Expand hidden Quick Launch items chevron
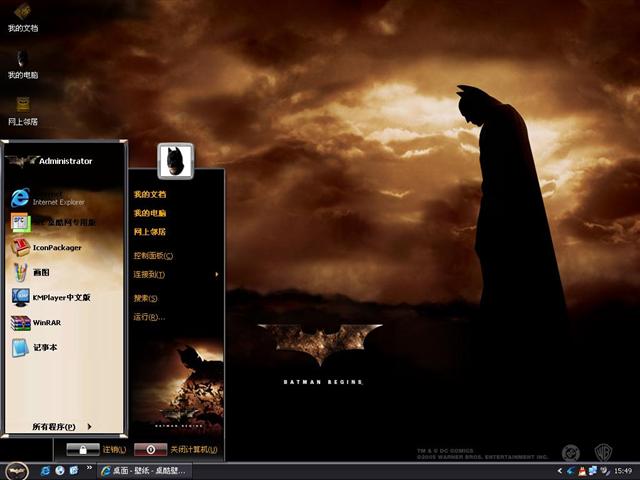Screen dimensions: 640x480 90,469
